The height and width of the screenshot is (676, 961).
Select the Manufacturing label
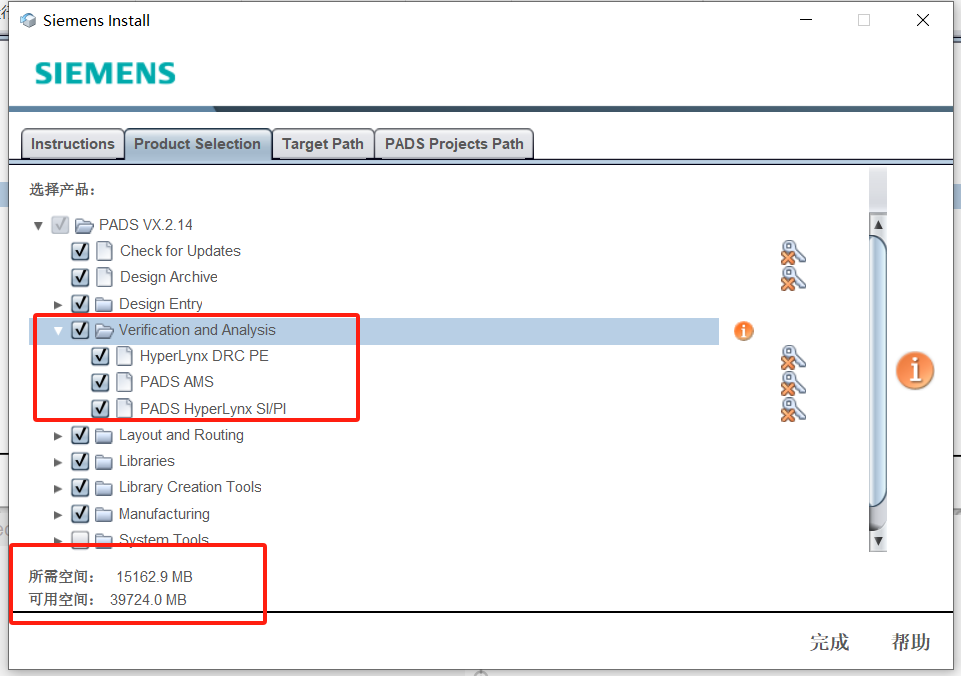(x=164, y=514)
